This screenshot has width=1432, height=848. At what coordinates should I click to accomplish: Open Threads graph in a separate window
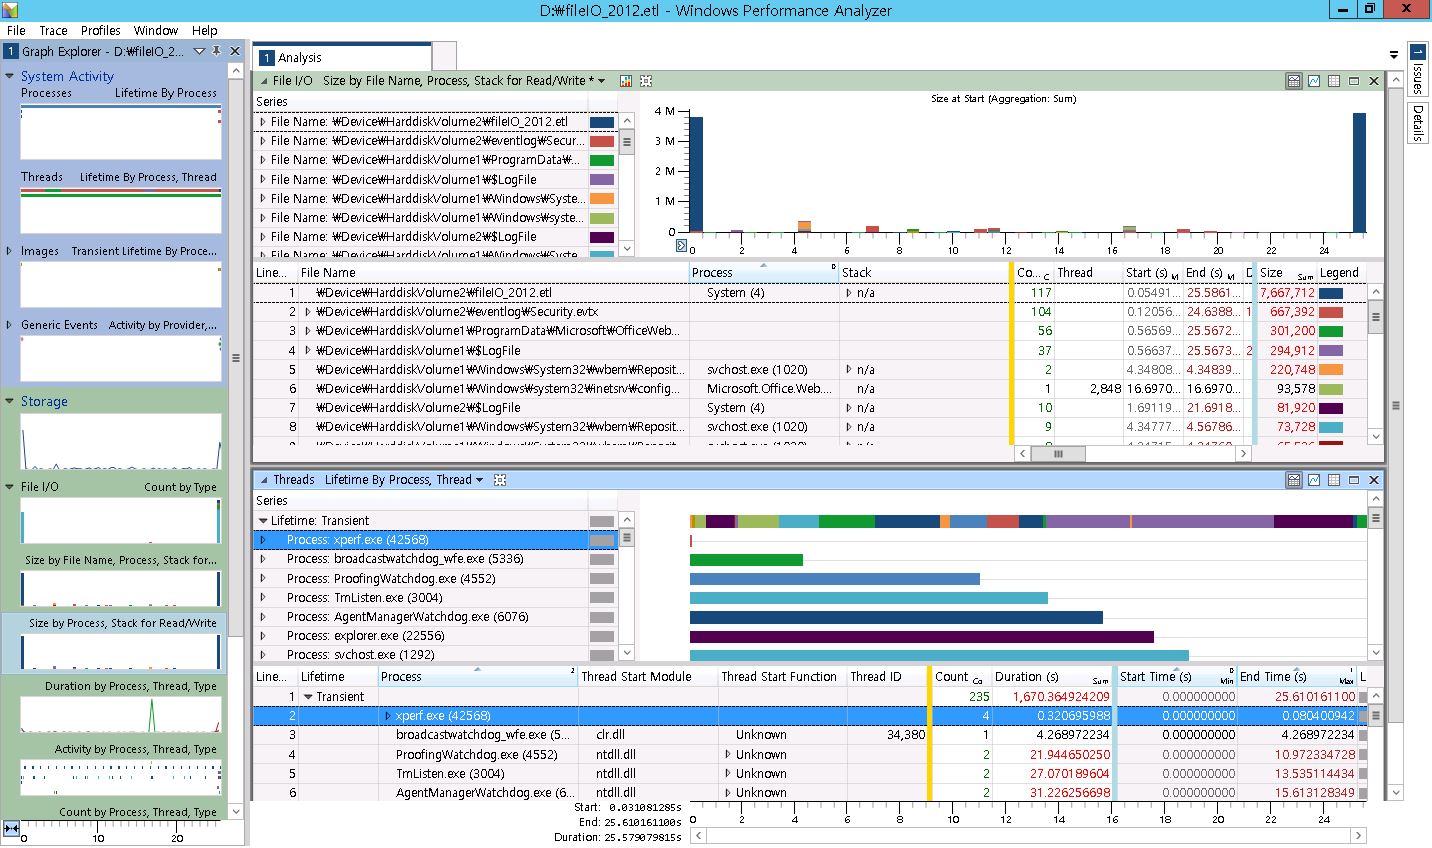point(1353,480)
